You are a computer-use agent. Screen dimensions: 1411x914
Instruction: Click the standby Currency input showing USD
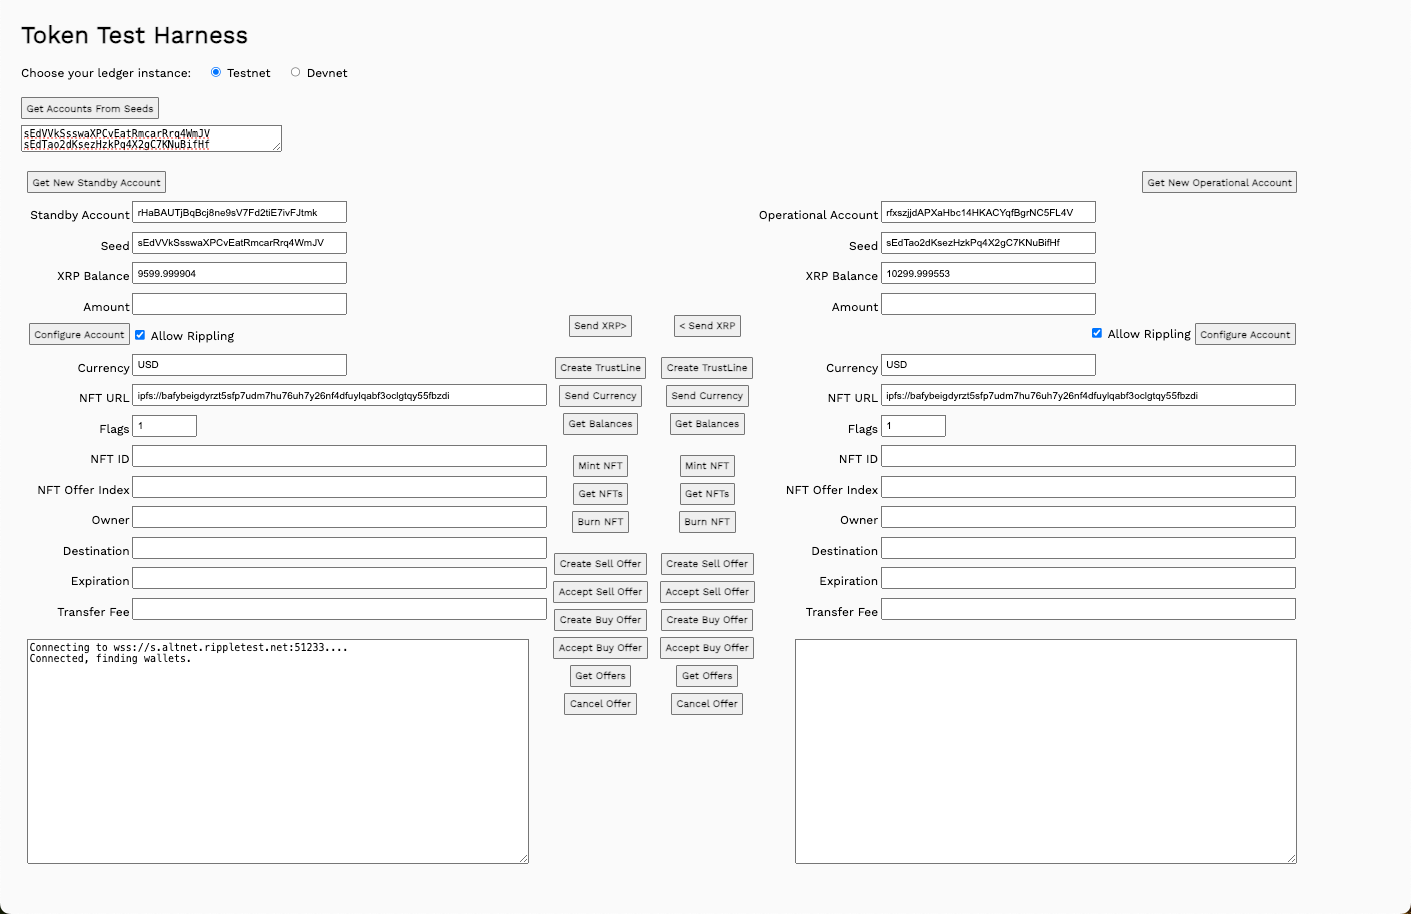tap(239, 365)
